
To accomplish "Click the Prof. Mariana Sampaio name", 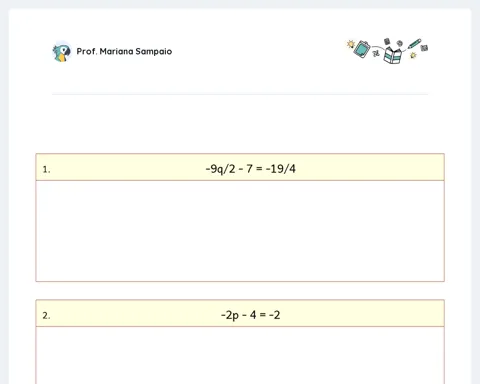I will coord(124,51).
